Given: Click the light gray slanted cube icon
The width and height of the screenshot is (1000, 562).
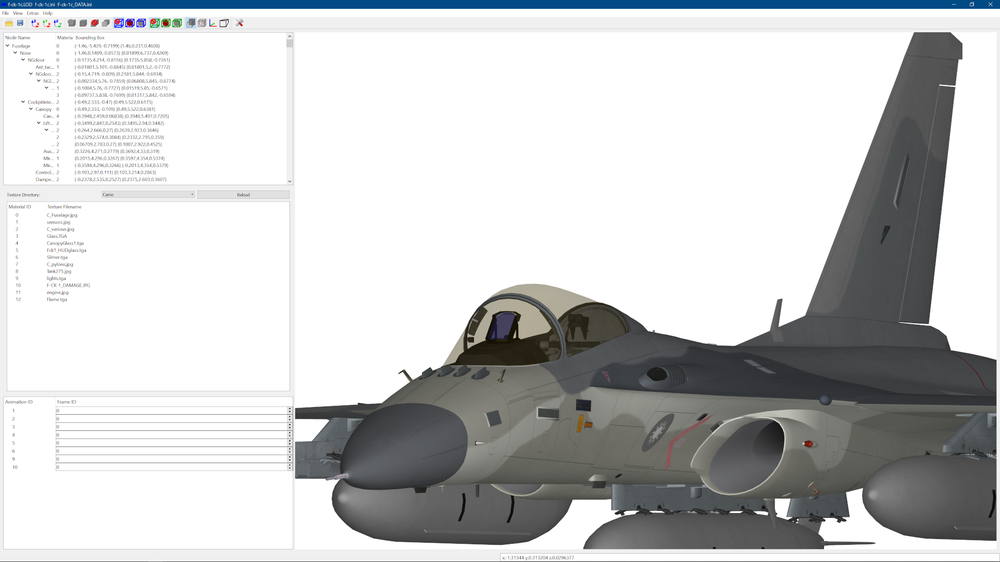Looking at the screenshot, I should (106, 23).
